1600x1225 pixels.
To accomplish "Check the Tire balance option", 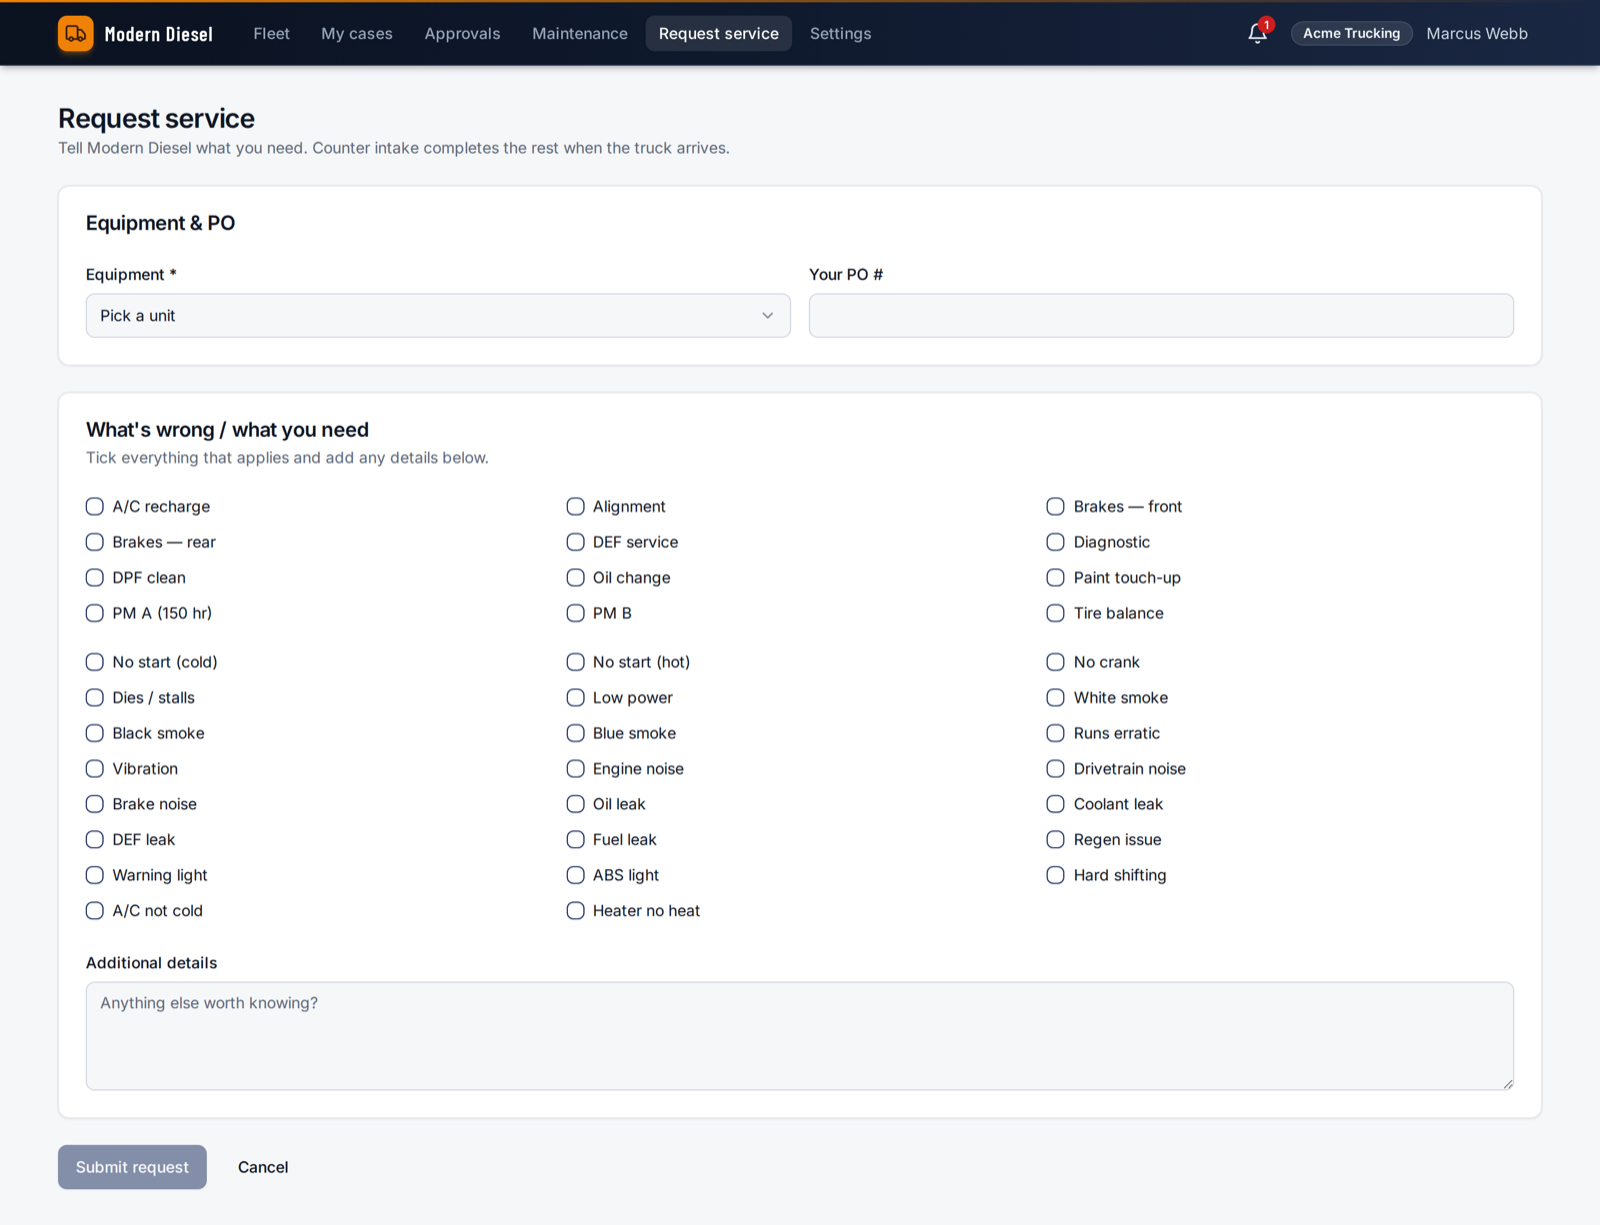I will coord(1055,613).
